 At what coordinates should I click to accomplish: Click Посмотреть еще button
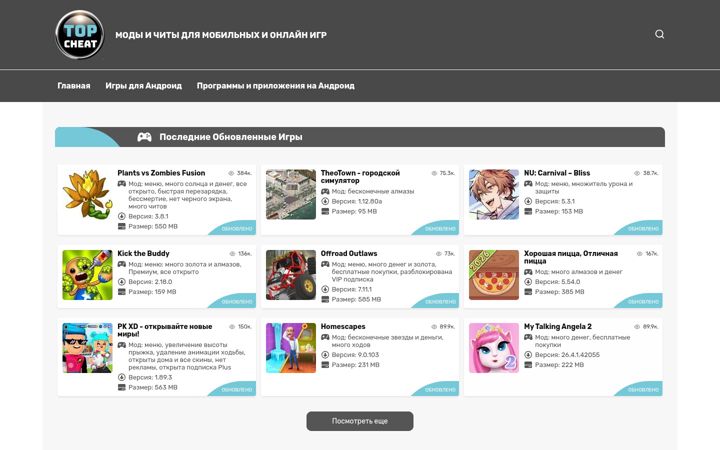pyautogui.click(x=360, y=421)
